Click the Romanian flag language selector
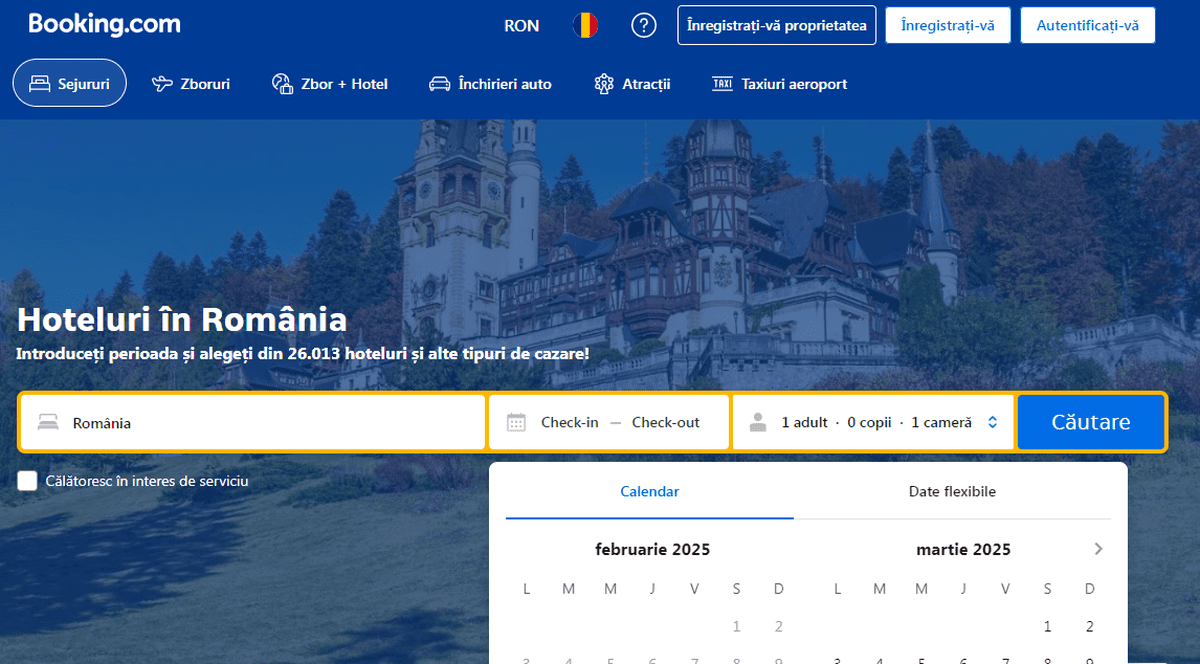This screenshot has width=1200, height=664. 585,25
